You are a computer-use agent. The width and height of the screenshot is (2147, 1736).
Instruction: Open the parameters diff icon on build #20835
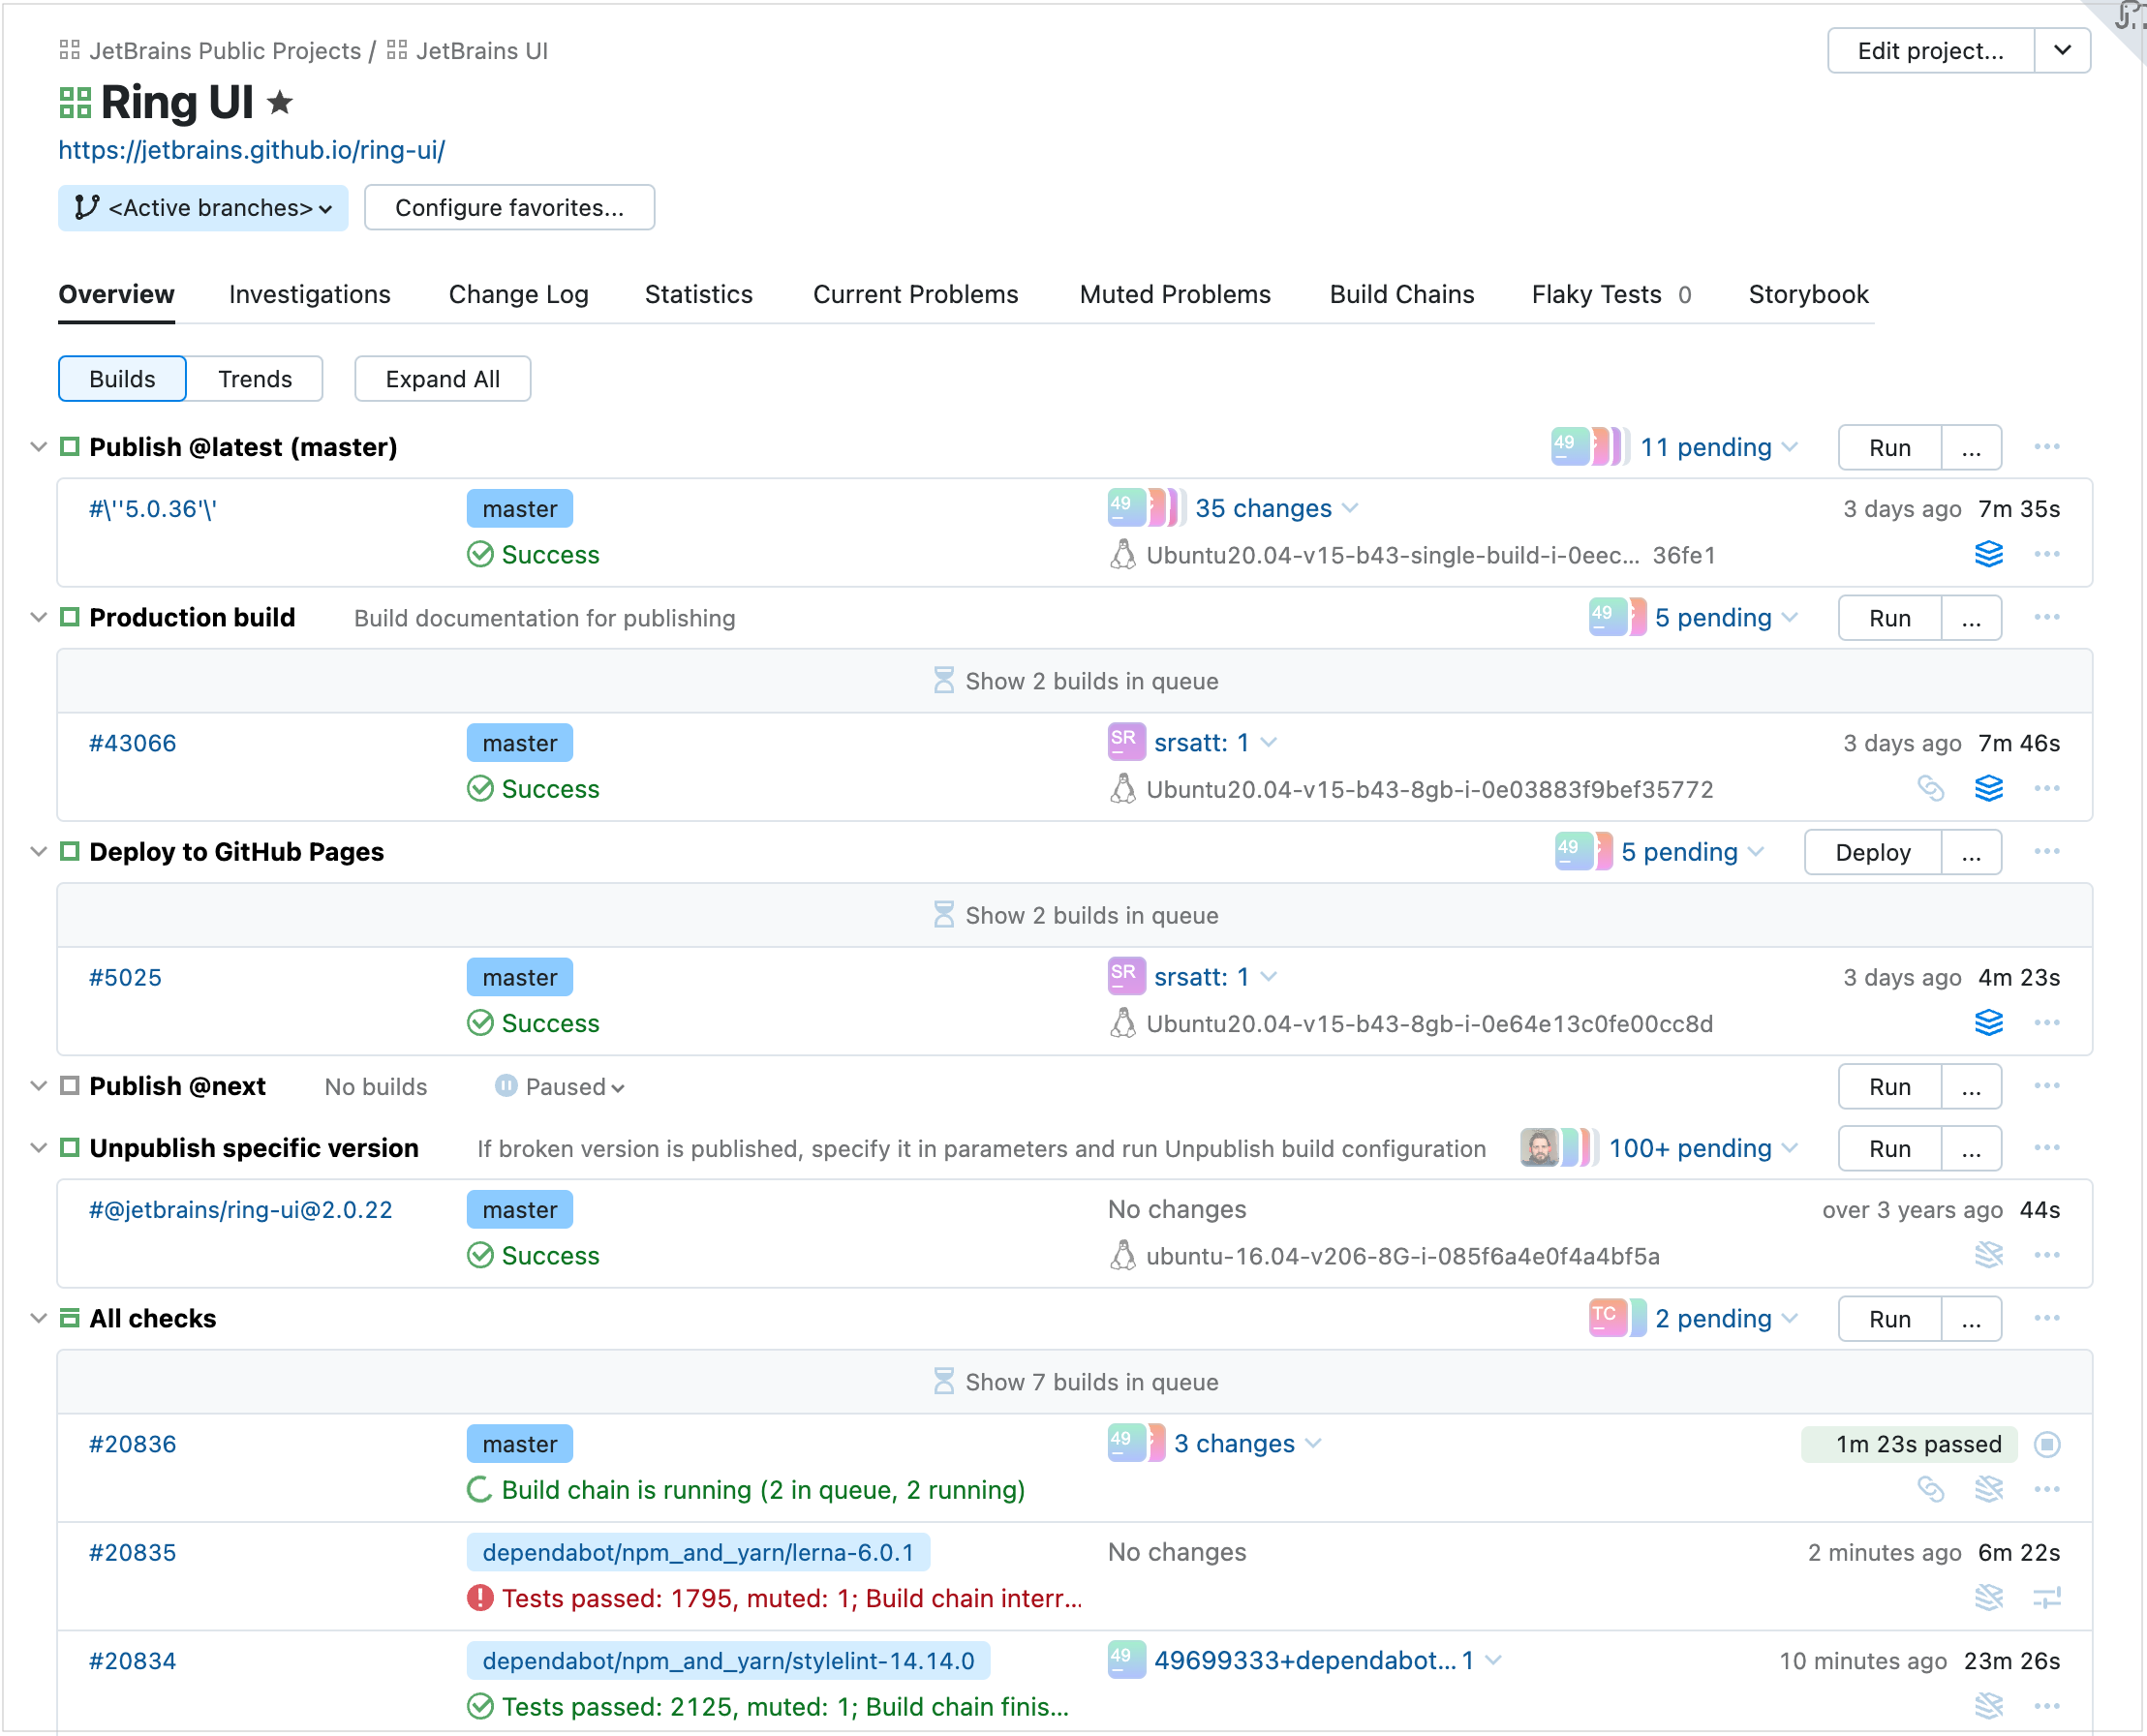(2049, 1598)
